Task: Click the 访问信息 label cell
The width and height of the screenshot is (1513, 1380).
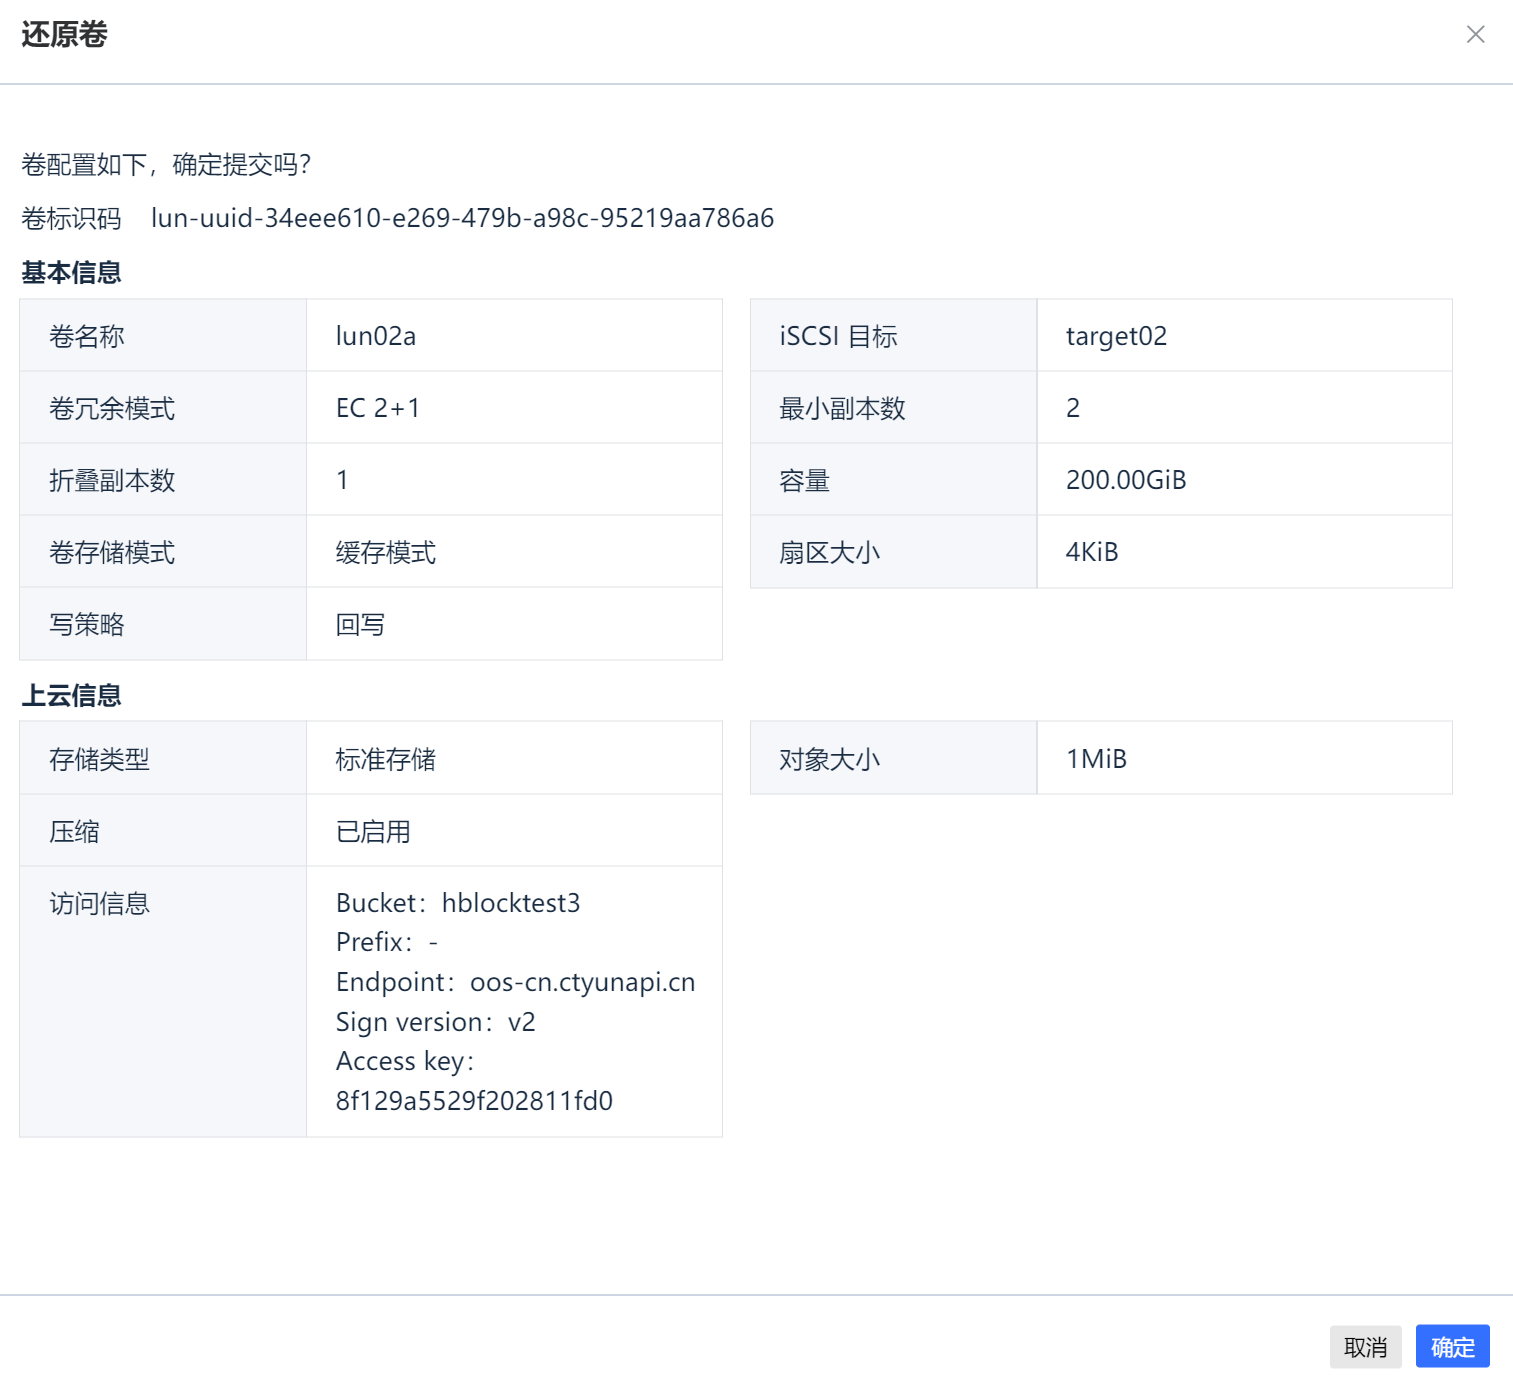Action: [163, 1001]
